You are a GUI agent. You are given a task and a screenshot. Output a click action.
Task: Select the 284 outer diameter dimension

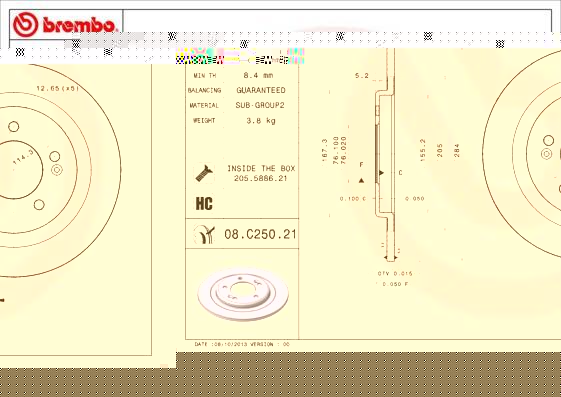pyautogui.click(x=457, y=150)
